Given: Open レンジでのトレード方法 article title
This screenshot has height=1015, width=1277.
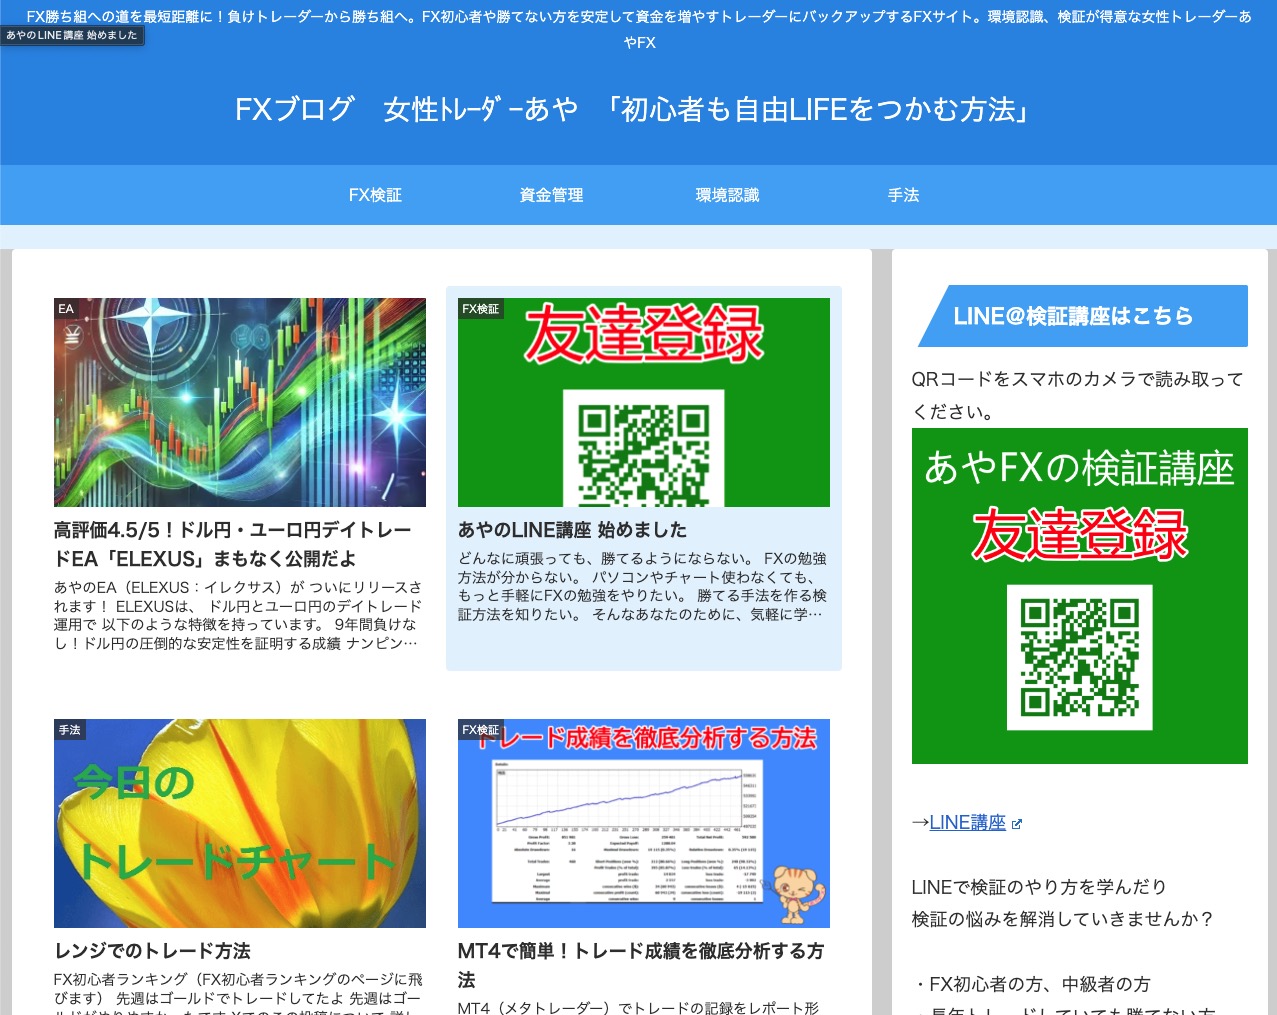Looking at the screenshot, I should click(152, 951).
